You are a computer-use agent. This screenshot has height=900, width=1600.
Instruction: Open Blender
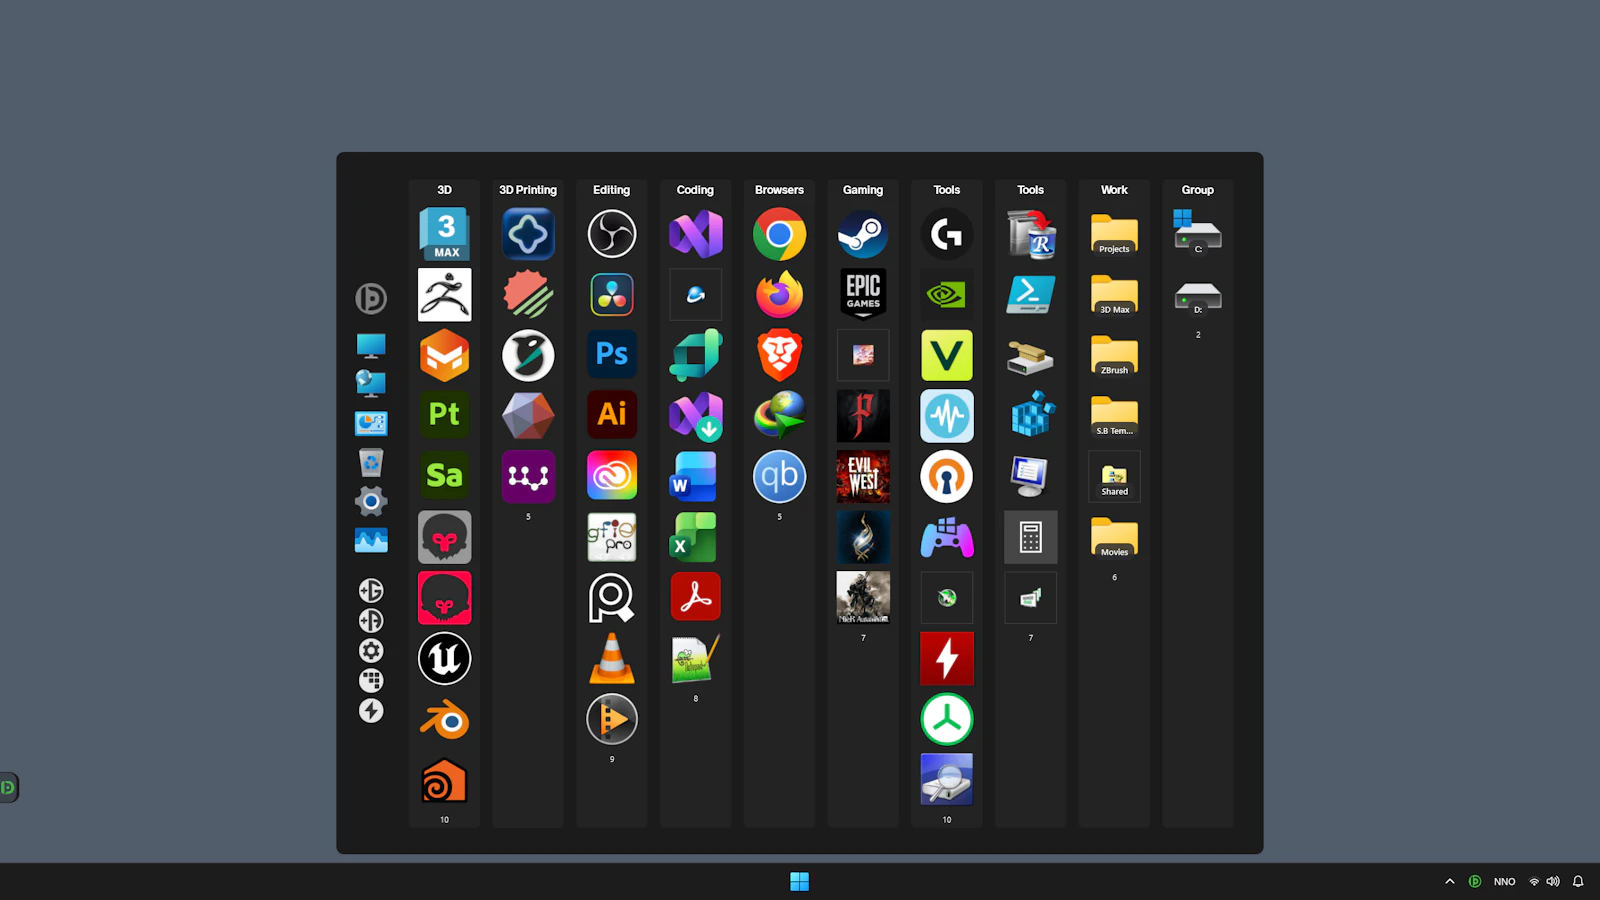click(x=445, y=720)
